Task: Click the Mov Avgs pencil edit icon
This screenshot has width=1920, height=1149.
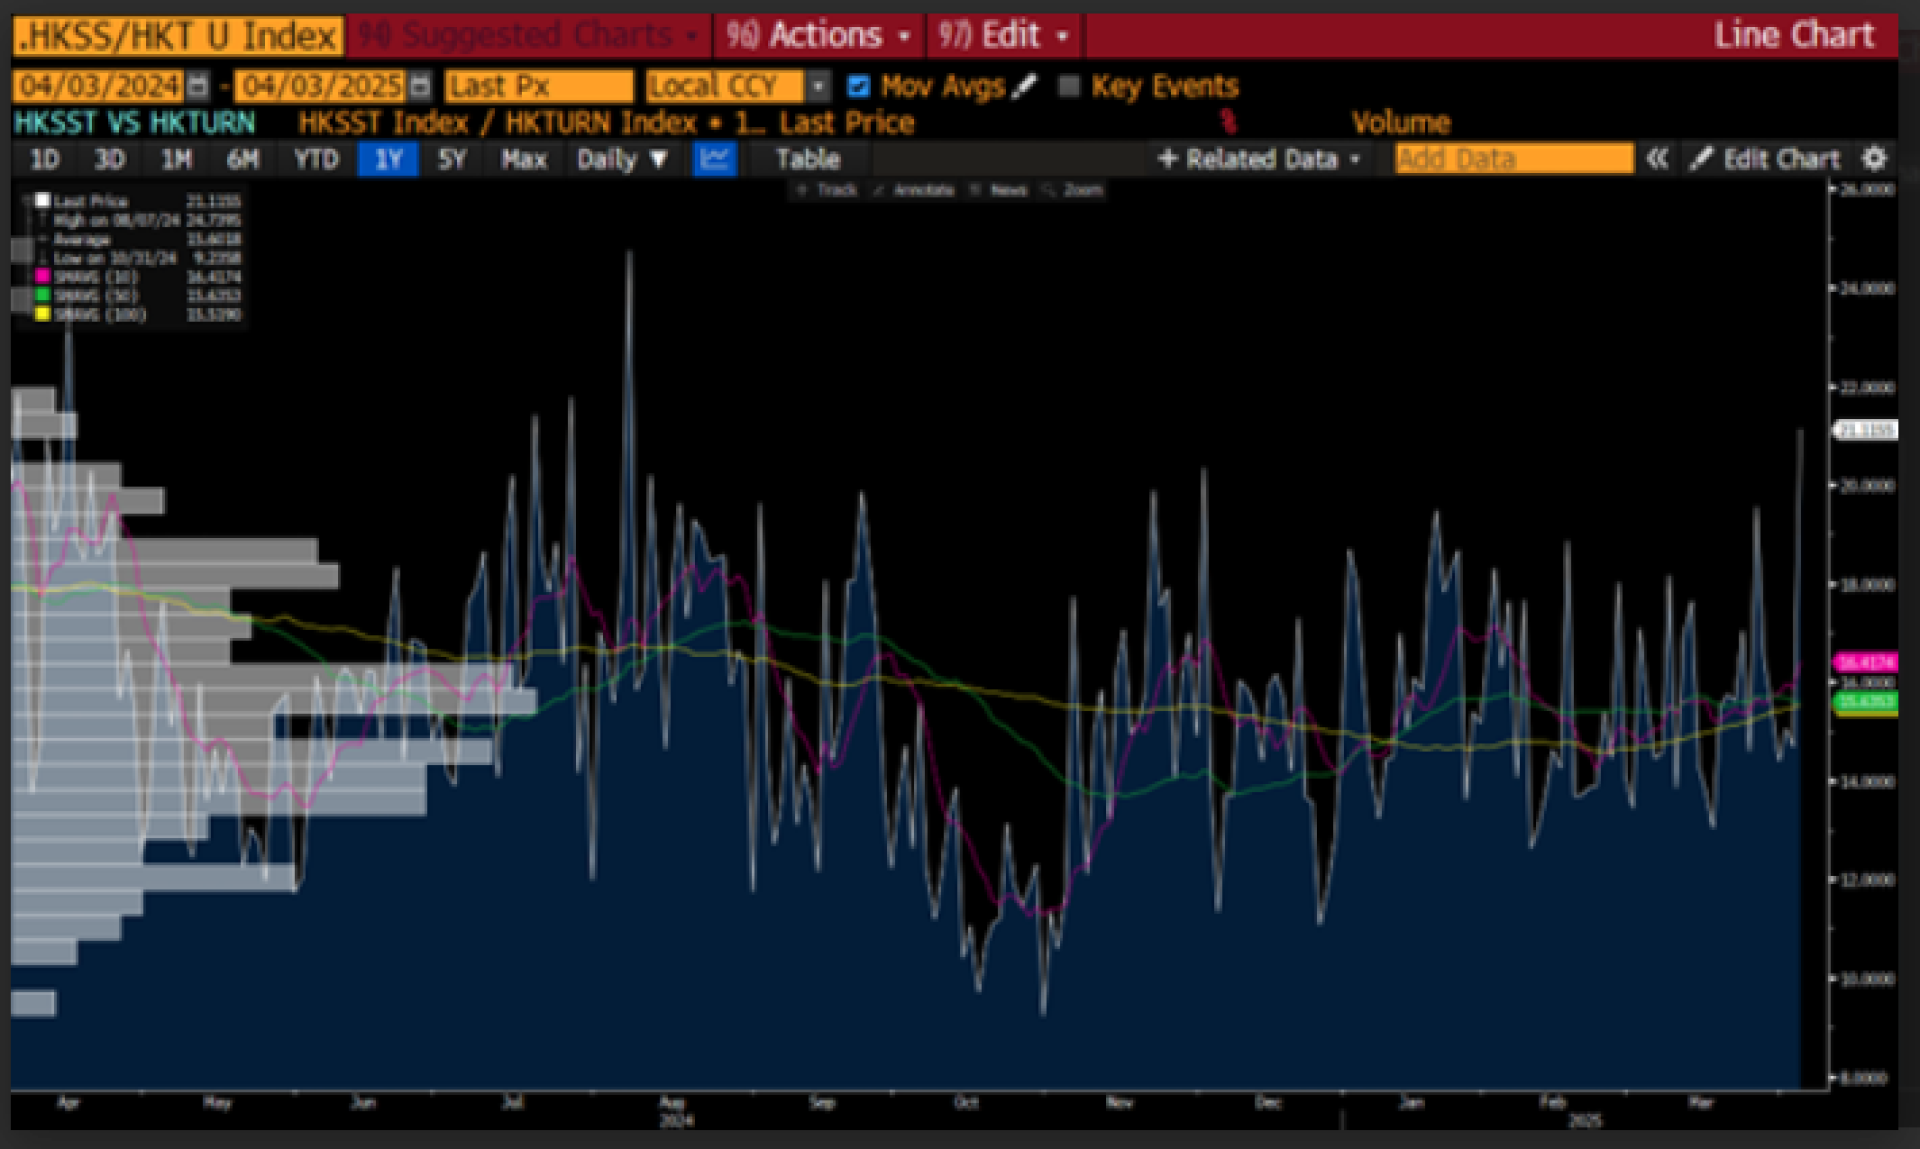Action: 1024,87
